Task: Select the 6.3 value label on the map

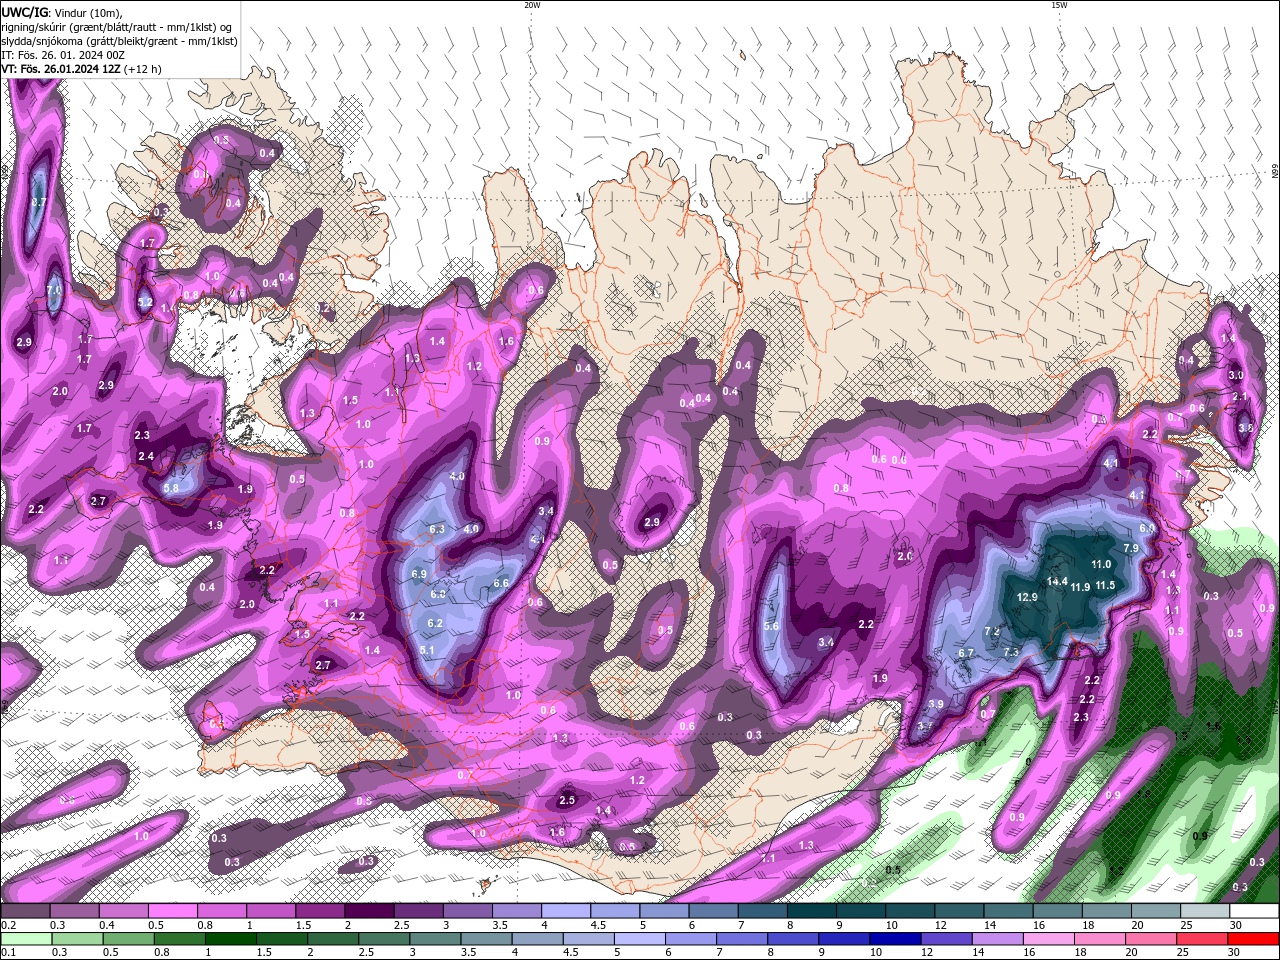Action: [436, 528]
